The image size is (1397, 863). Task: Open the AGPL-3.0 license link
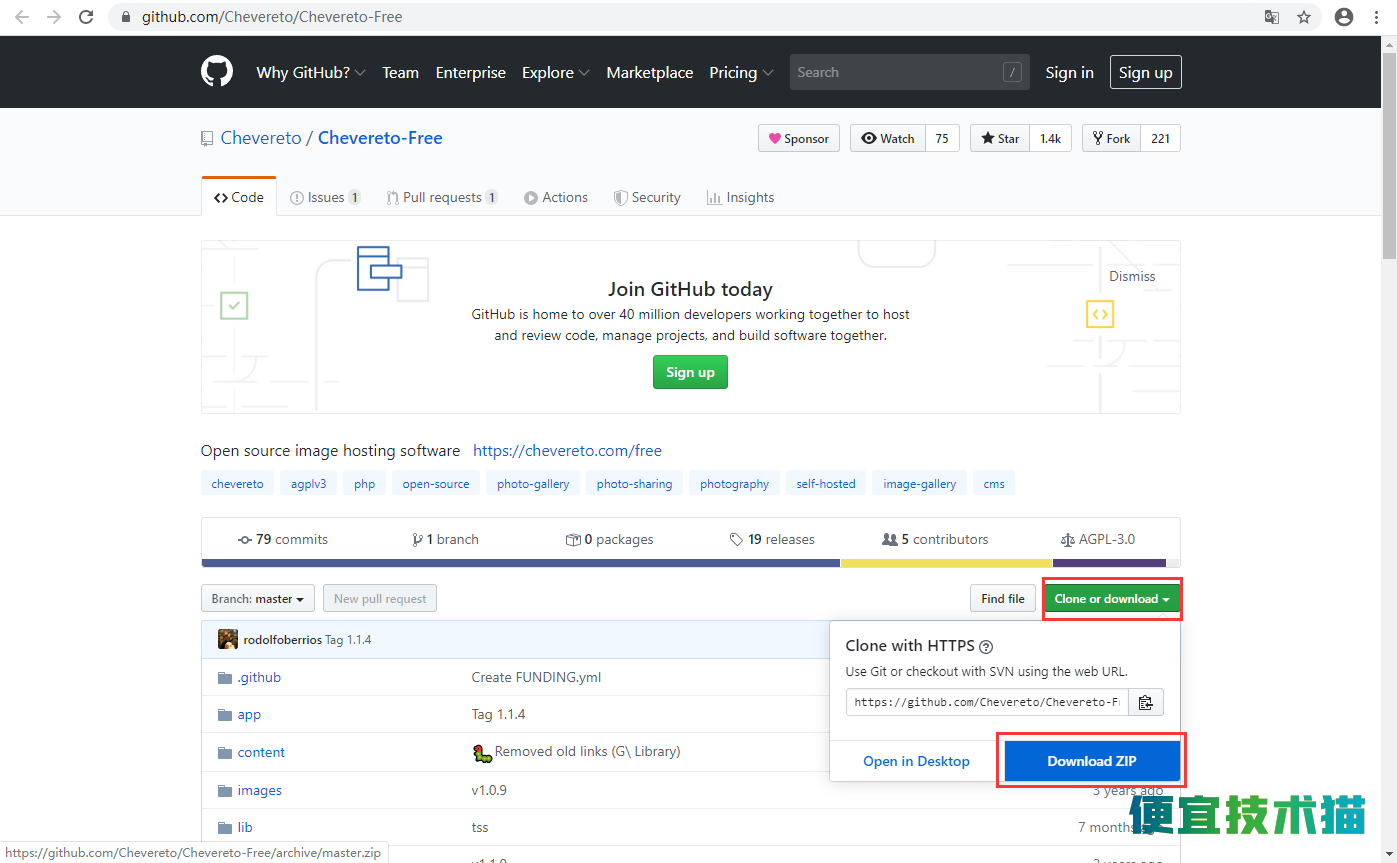[1098, 539]
